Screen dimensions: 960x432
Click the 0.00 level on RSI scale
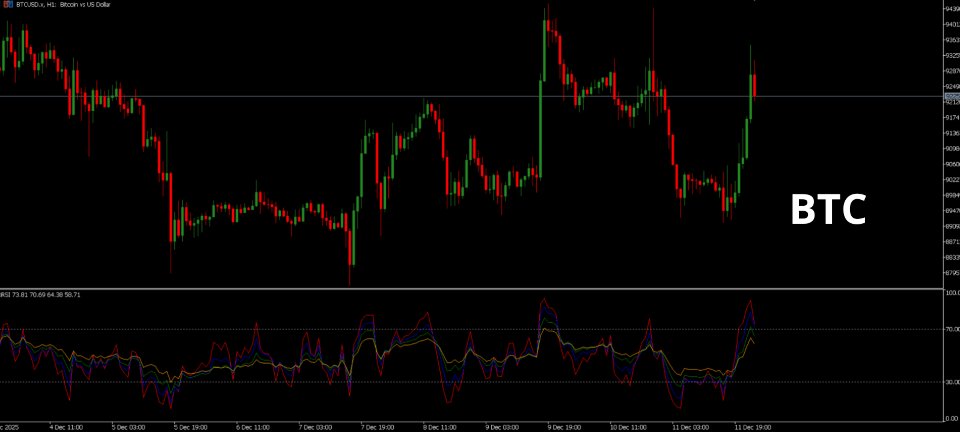tap(954, 419)
